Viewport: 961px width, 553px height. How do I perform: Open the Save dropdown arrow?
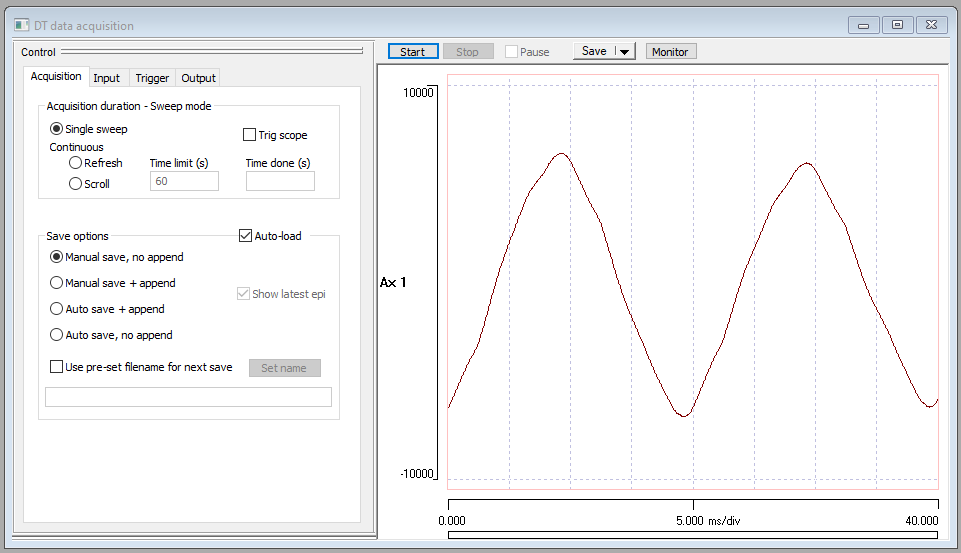tap(624, 52)
